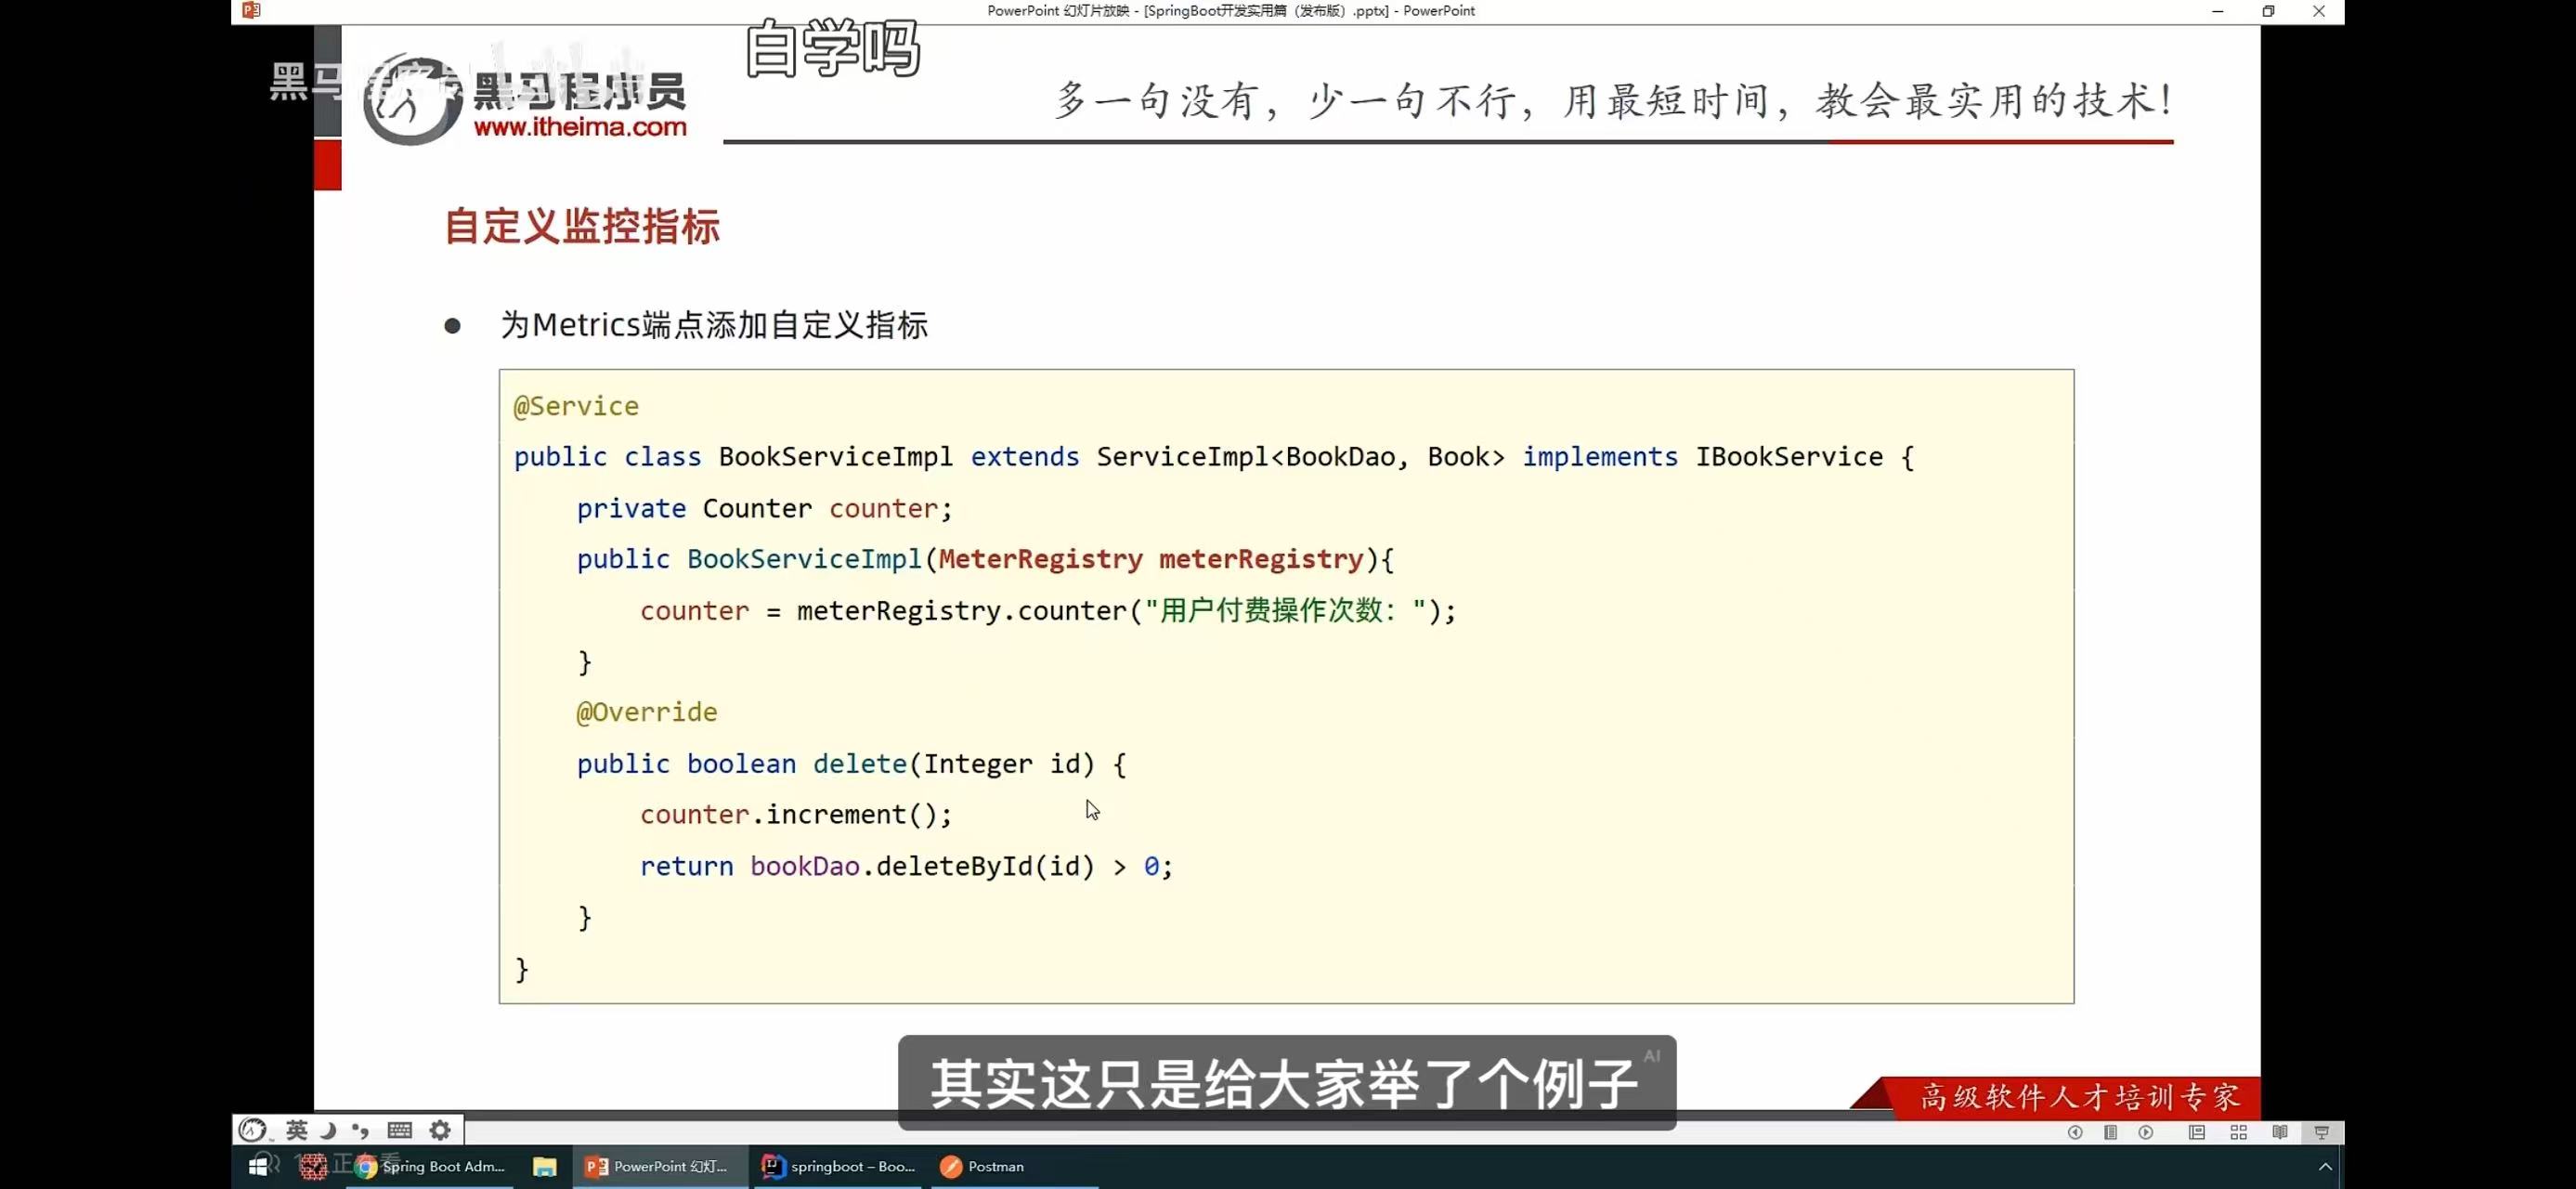Switch to Slide Sorter view icon

(2239, 1132)
